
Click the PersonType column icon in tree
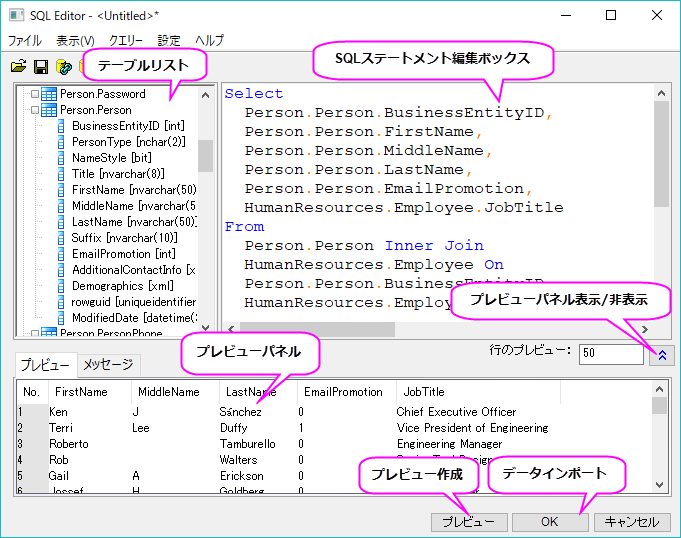tap(61, 142)
